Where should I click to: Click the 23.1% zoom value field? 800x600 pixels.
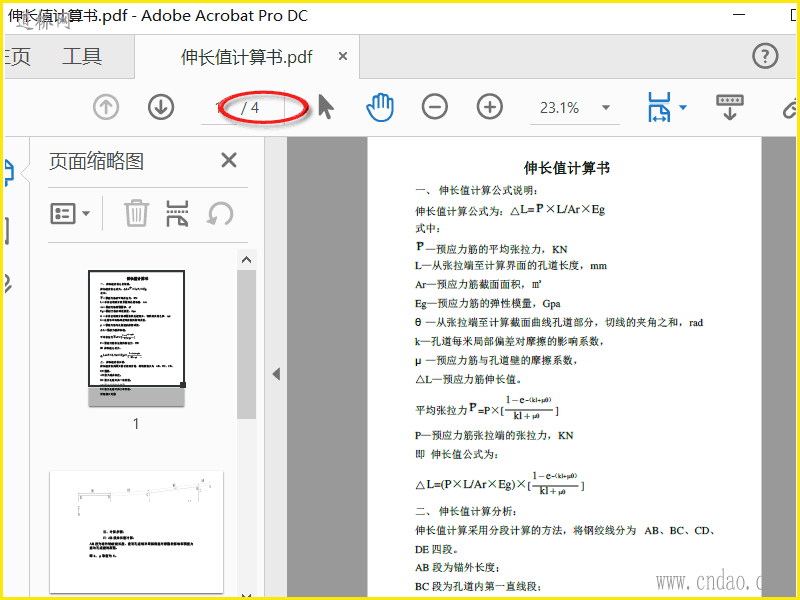click(560, 108)
